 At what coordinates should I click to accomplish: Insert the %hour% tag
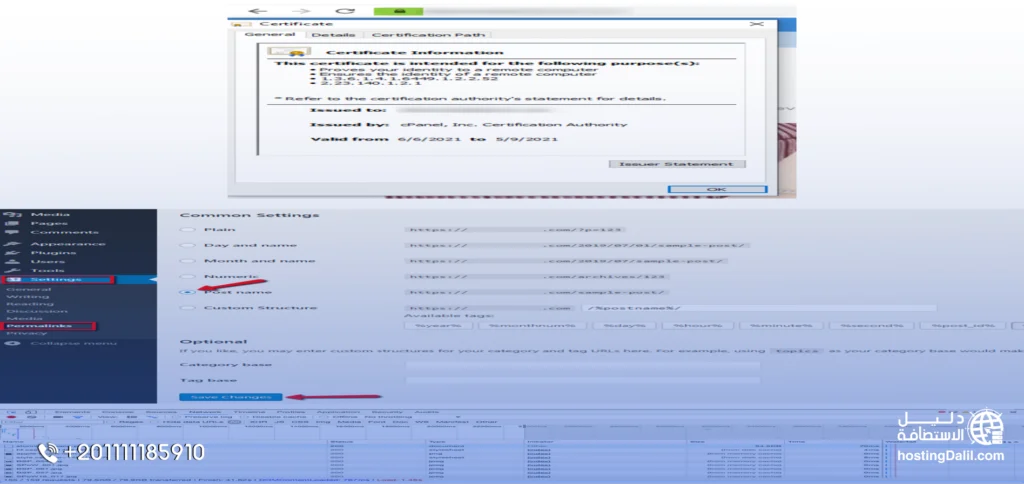[697, 325]
